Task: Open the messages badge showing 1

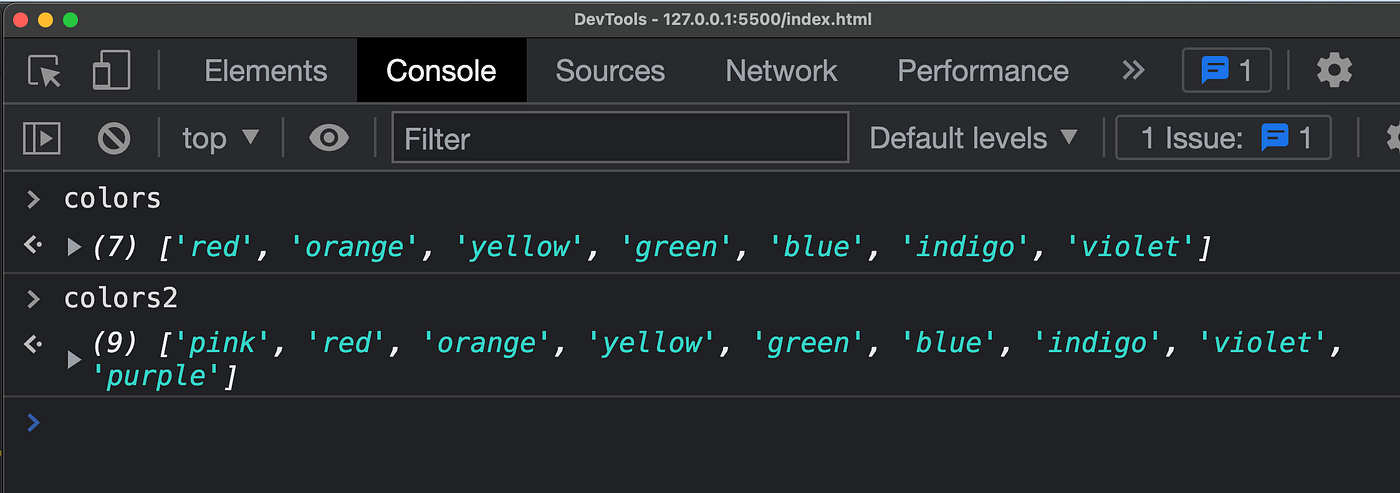Action: pyautogui.click(x=1226, y=71)
